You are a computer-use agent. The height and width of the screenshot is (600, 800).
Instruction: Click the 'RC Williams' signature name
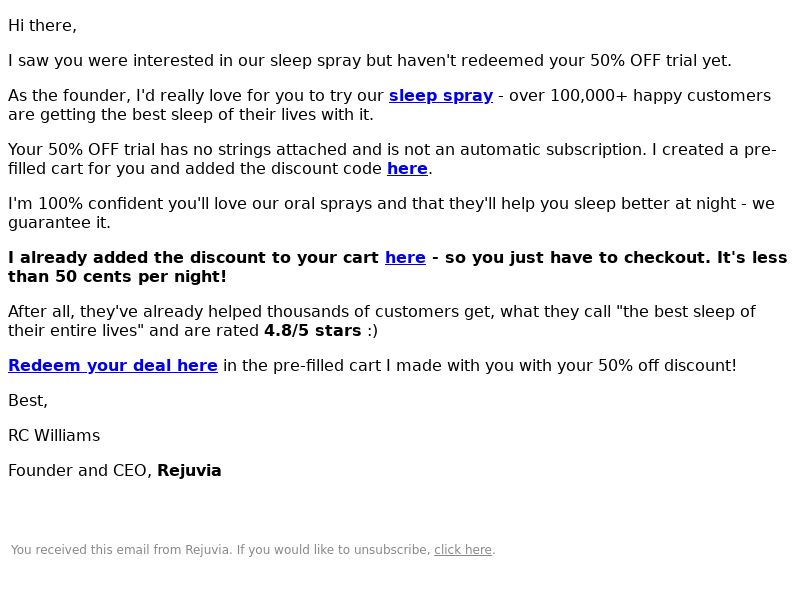[54, 435]
